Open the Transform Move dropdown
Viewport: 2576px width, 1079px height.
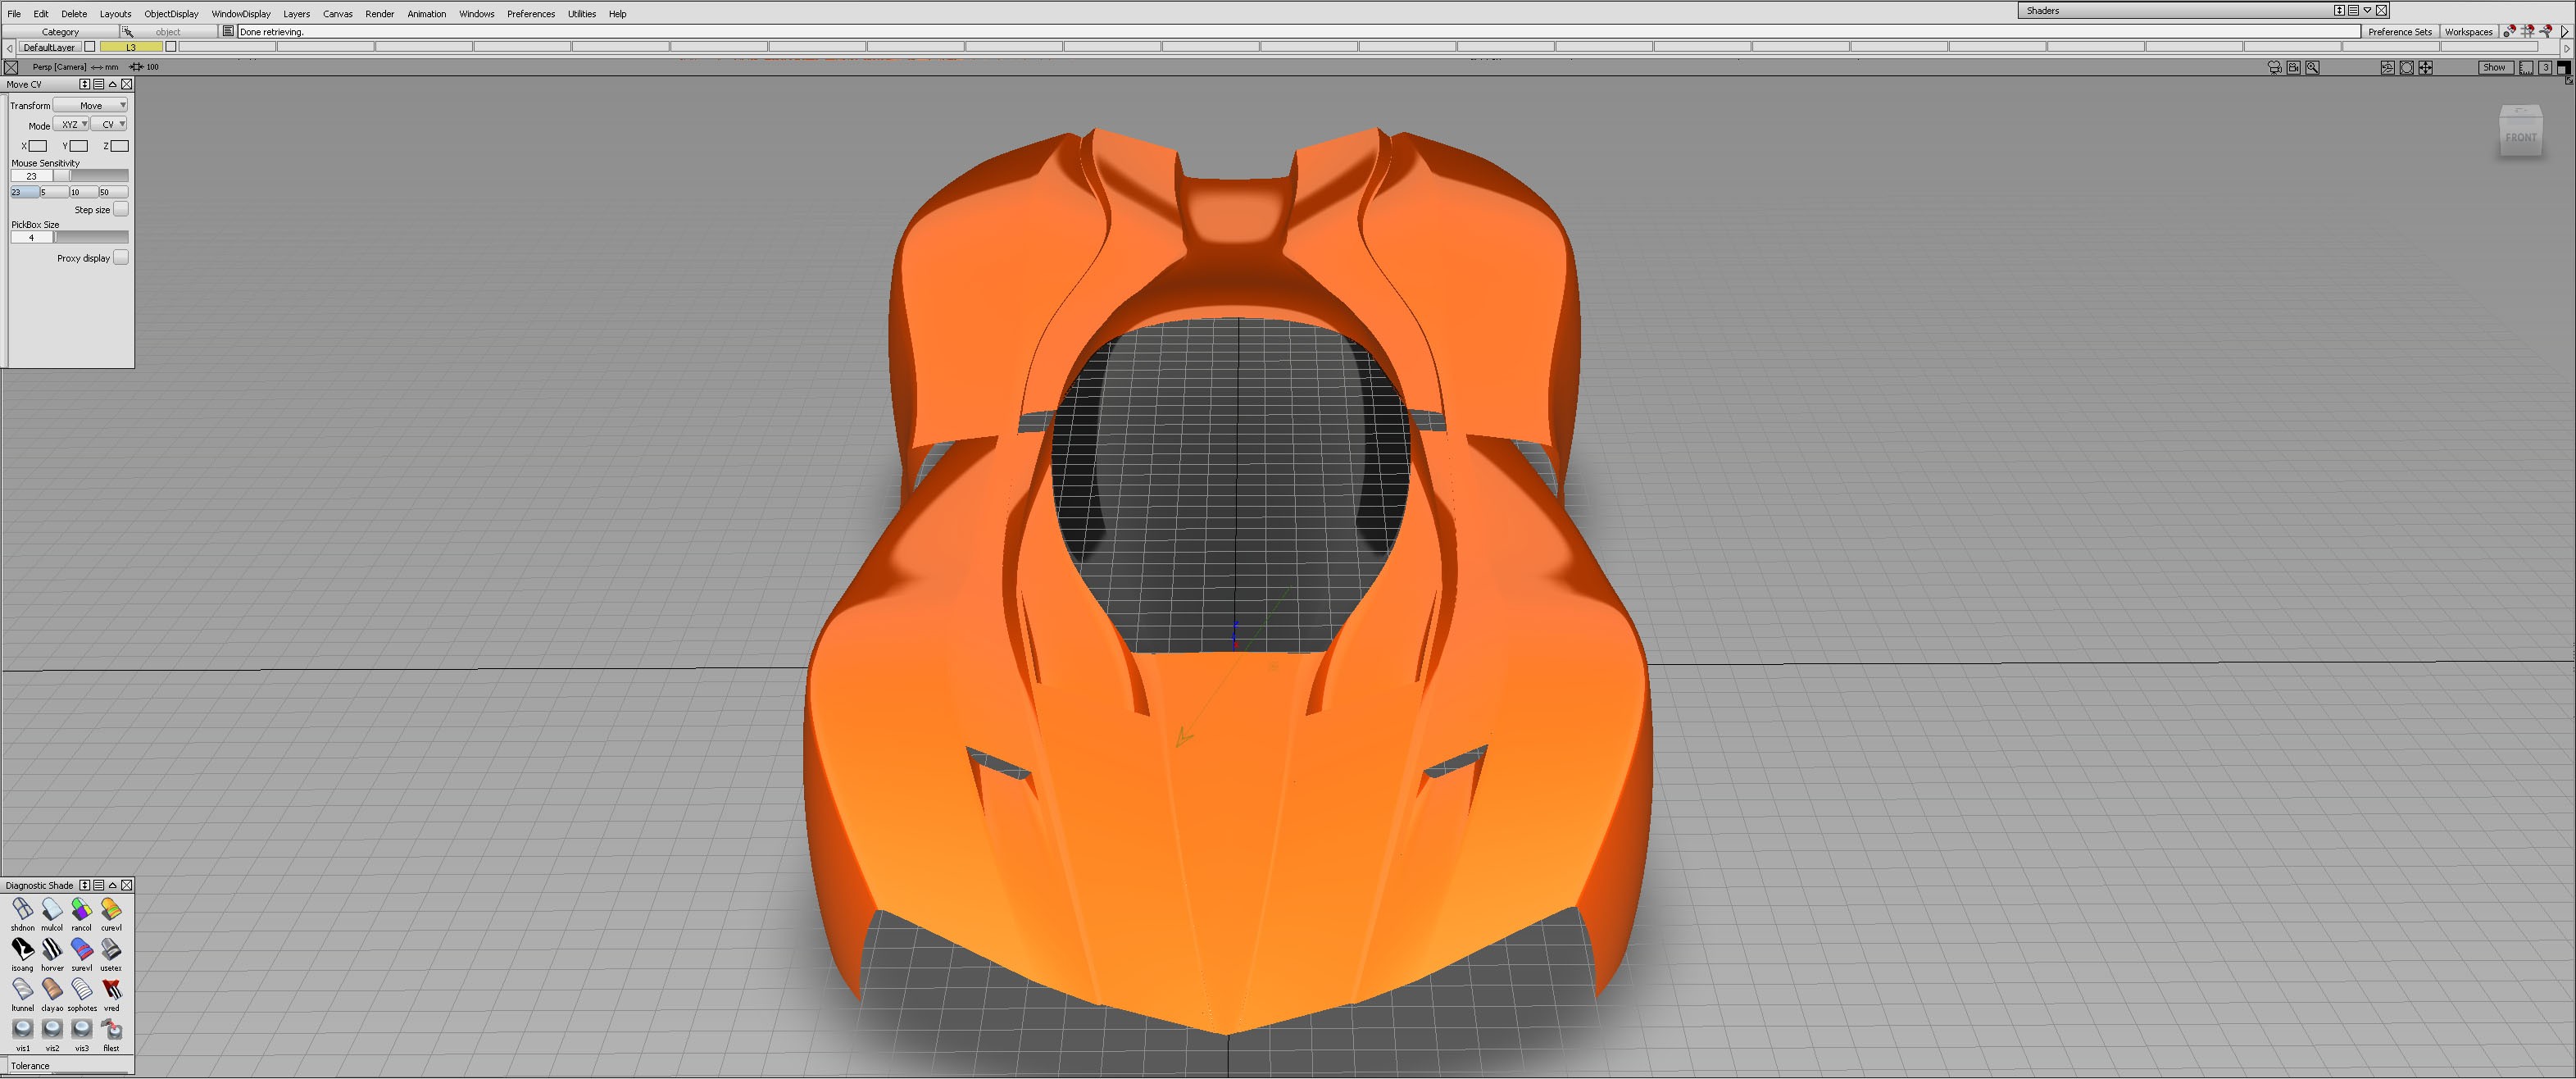90,105
